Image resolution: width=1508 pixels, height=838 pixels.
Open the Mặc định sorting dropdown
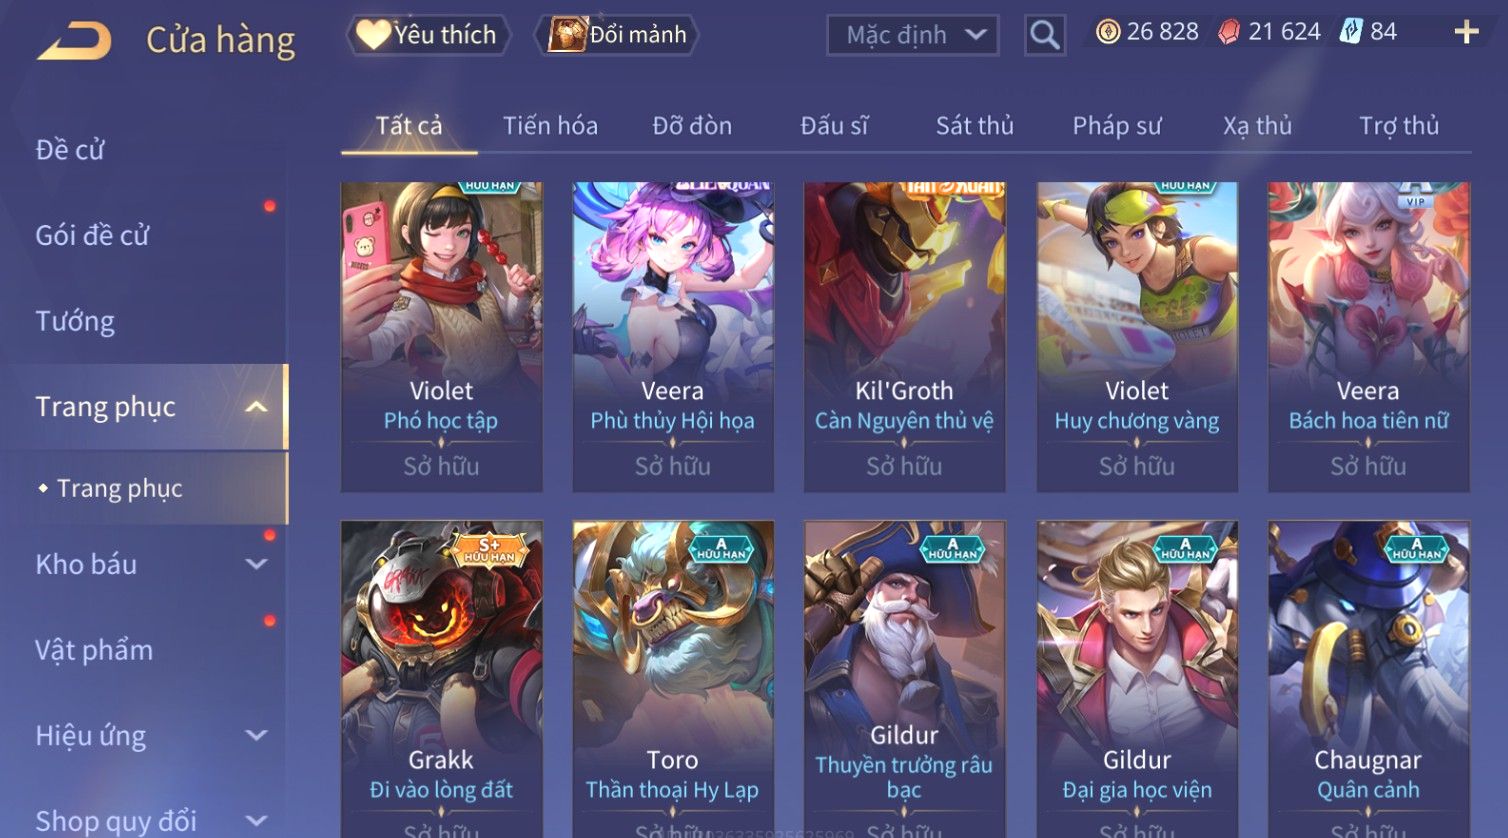coord(912,35)
